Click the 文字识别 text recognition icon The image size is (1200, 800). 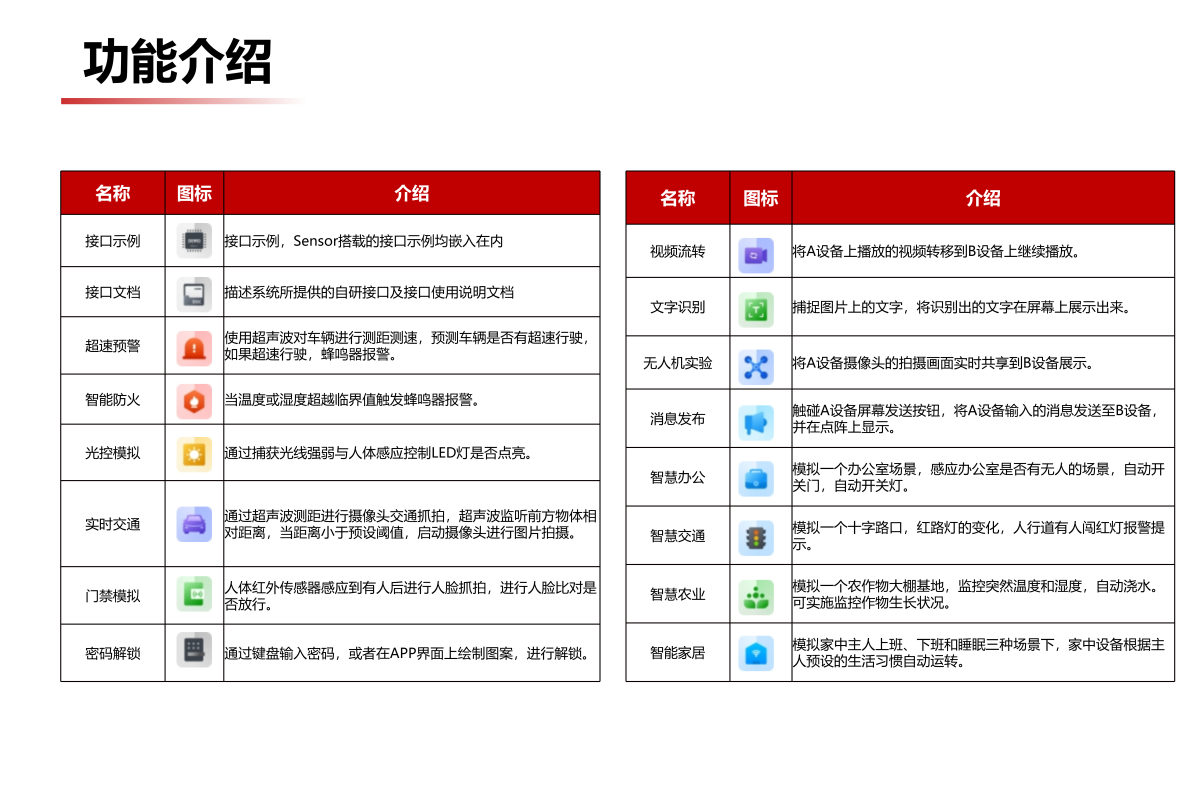pos(757,308)
